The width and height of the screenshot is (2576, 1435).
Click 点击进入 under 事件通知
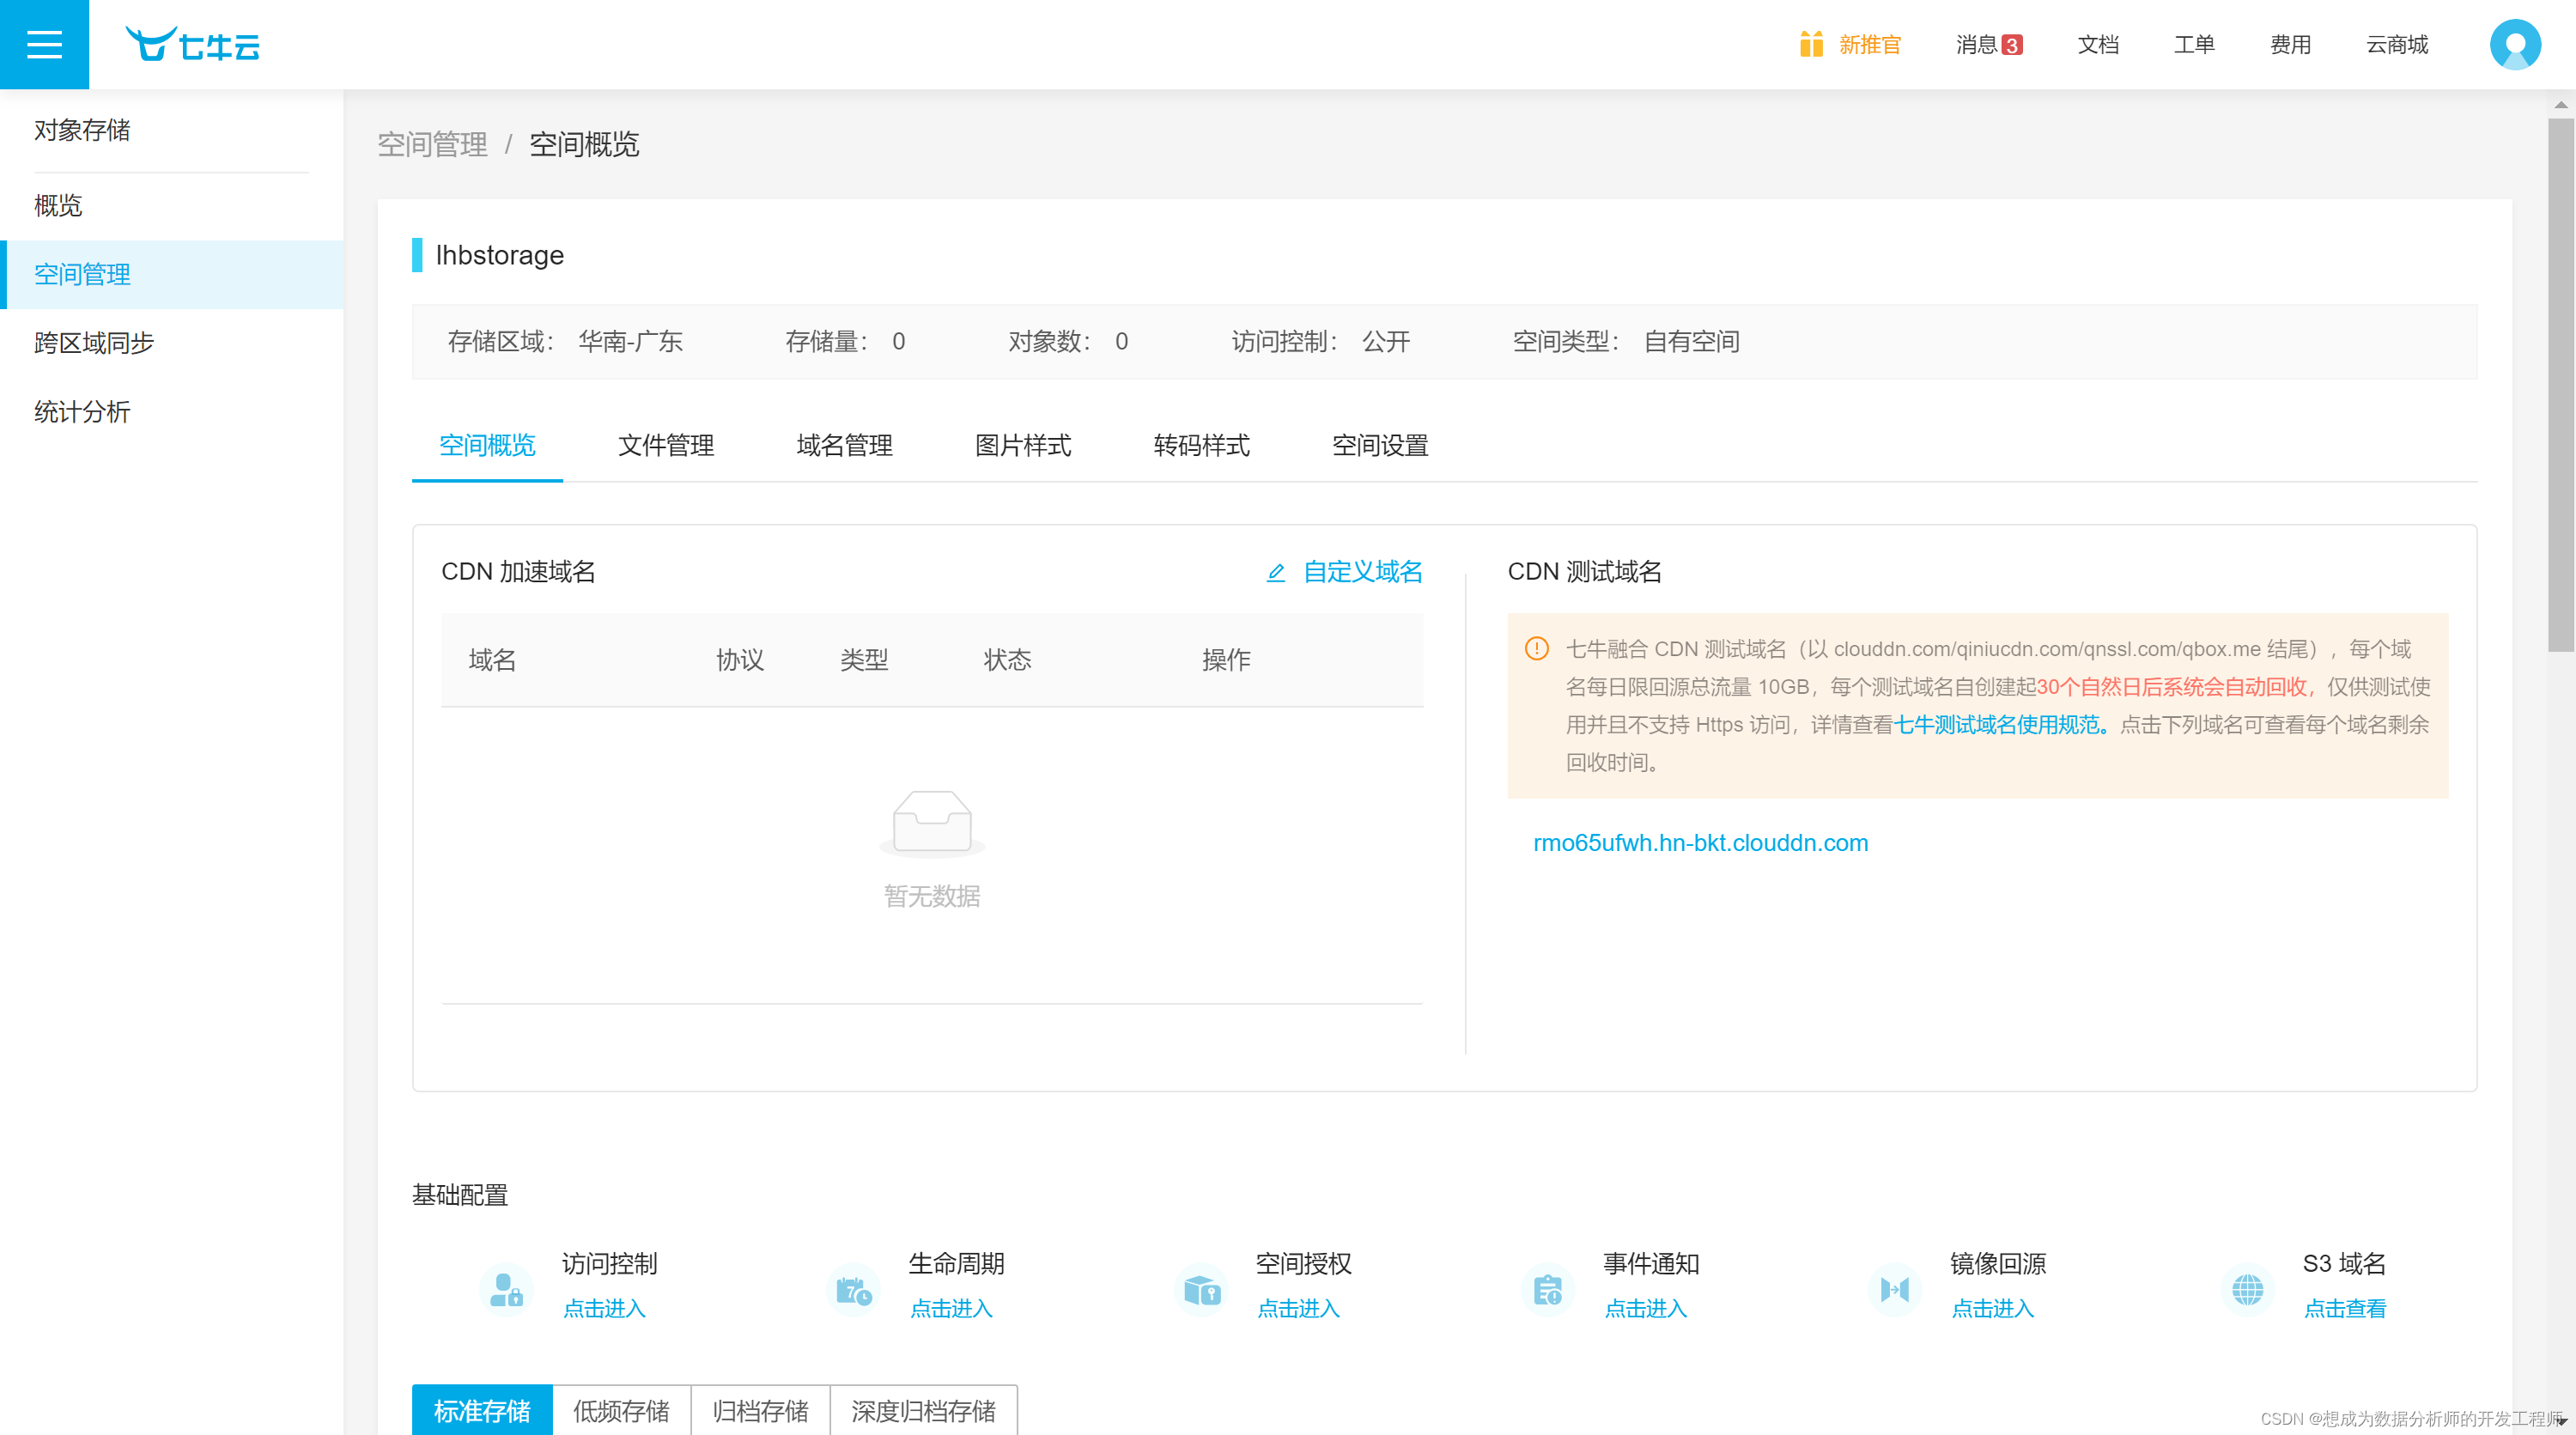(x=1646, y=1309)
